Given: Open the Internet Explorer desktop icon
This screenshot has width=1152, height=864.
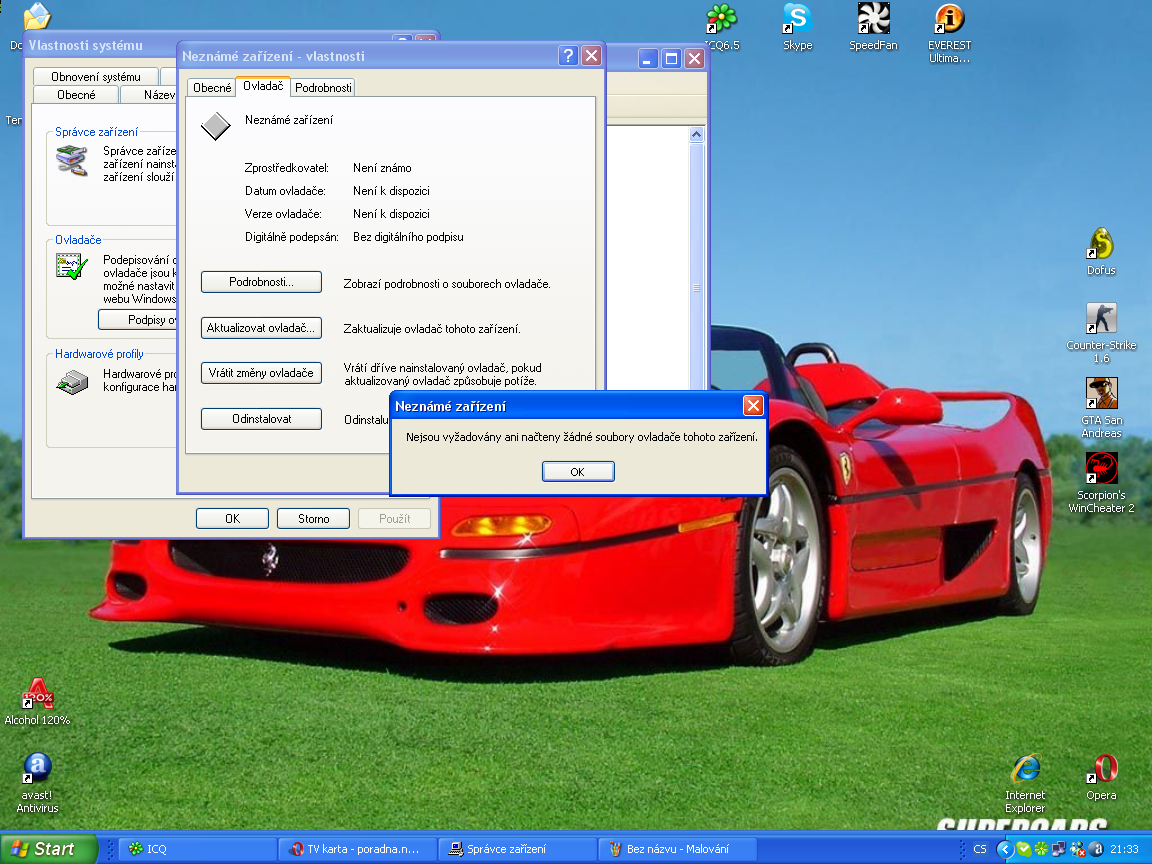Looking at the screenshot, I should tap(1025, 770).
